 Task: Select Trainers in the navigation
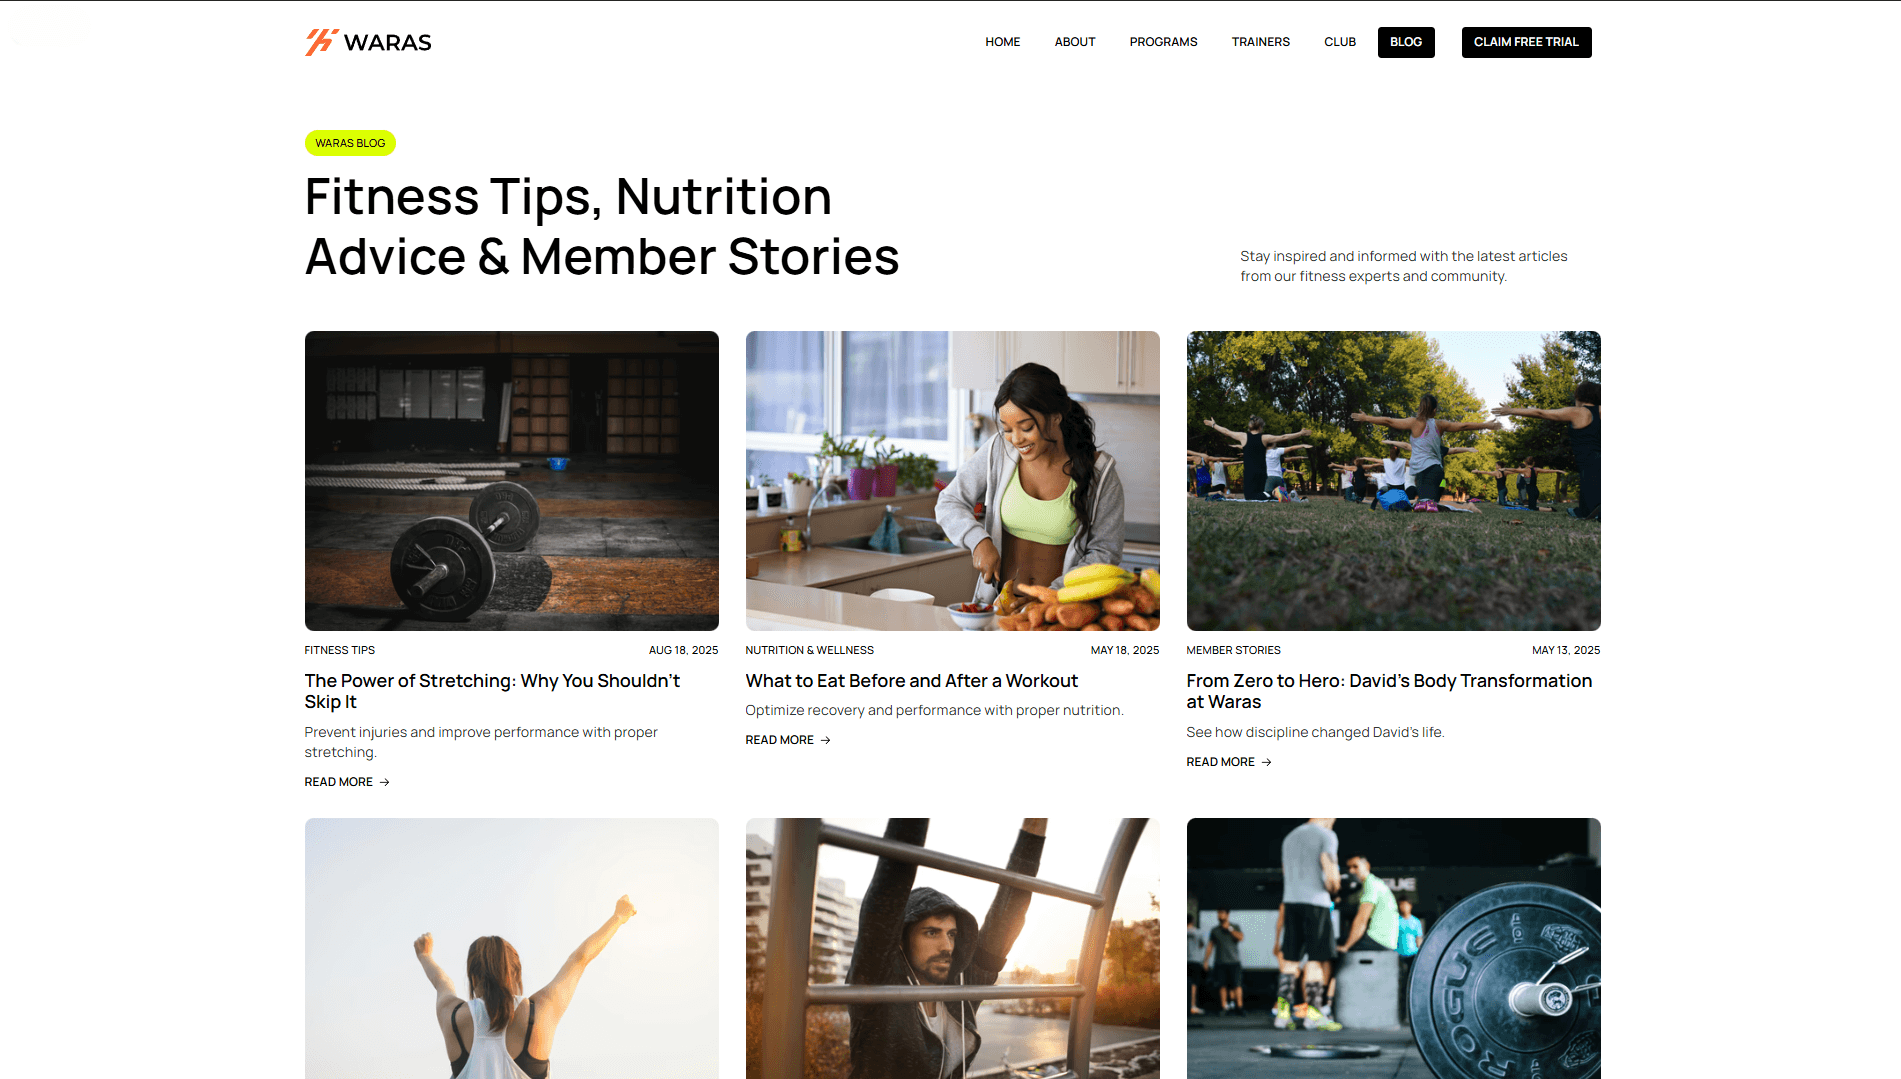pyautogui.click(x=1260, y=42)
